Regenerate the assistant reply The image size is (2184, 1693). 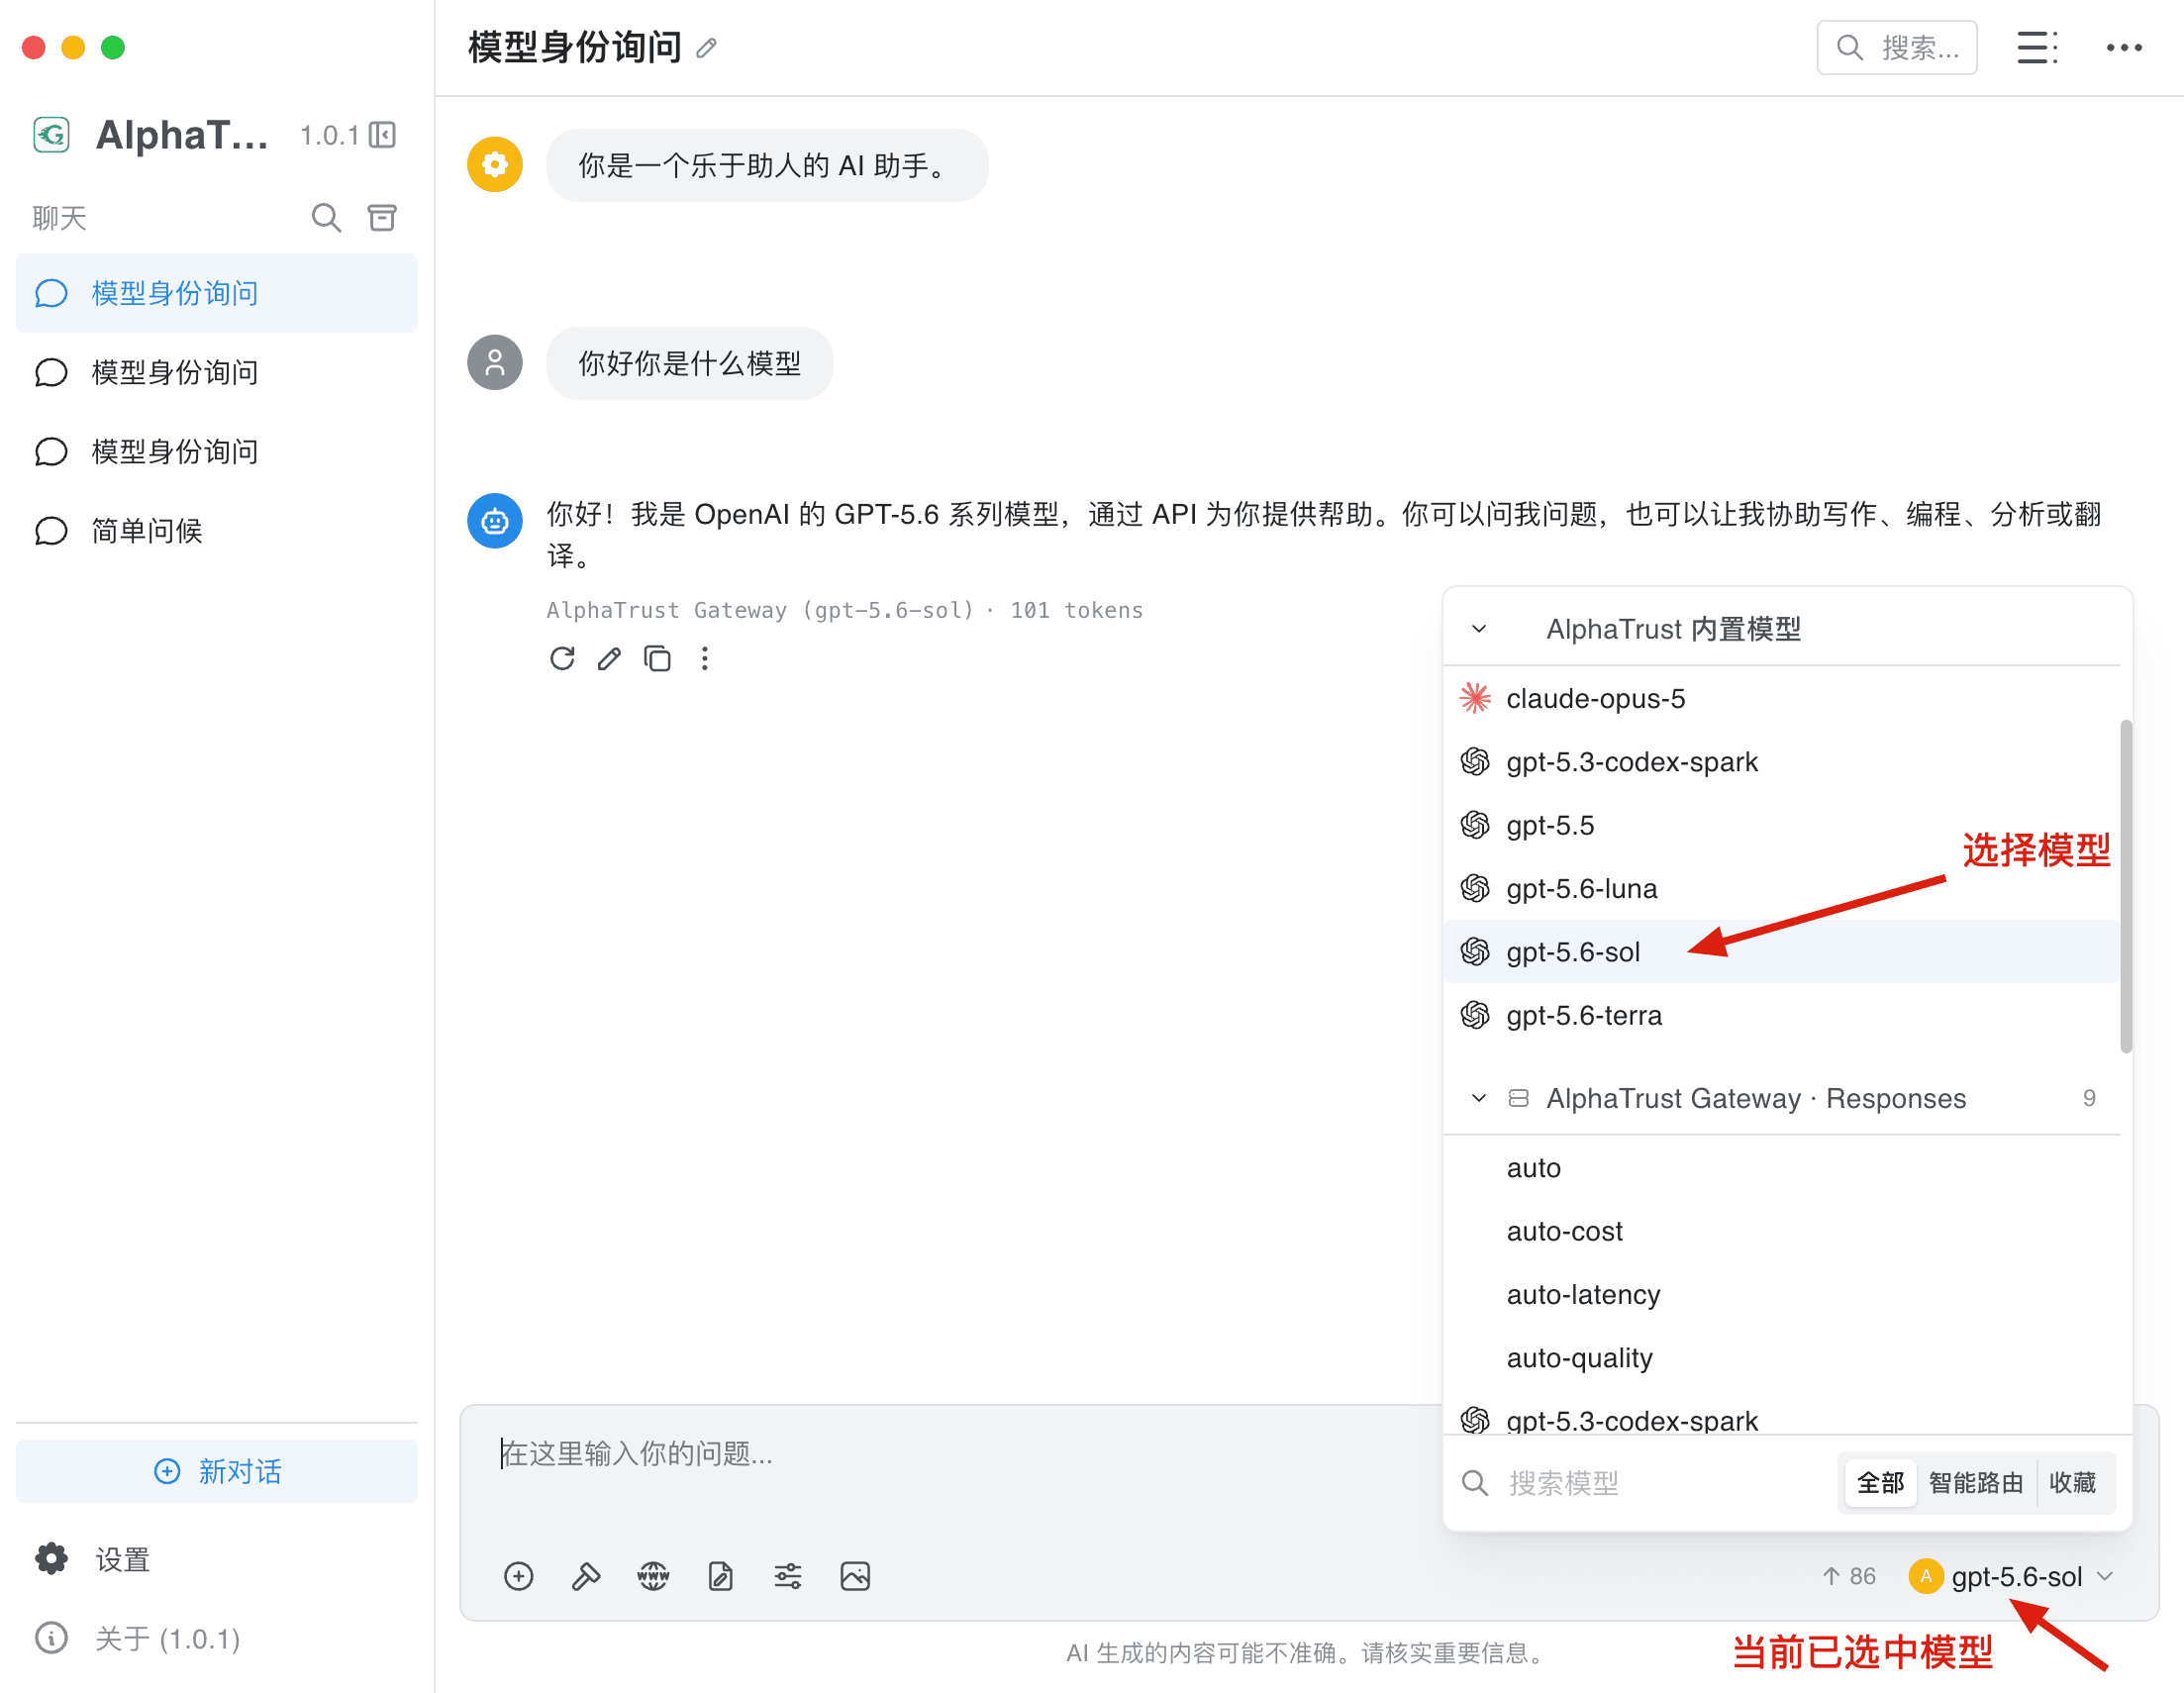[562, 658]
